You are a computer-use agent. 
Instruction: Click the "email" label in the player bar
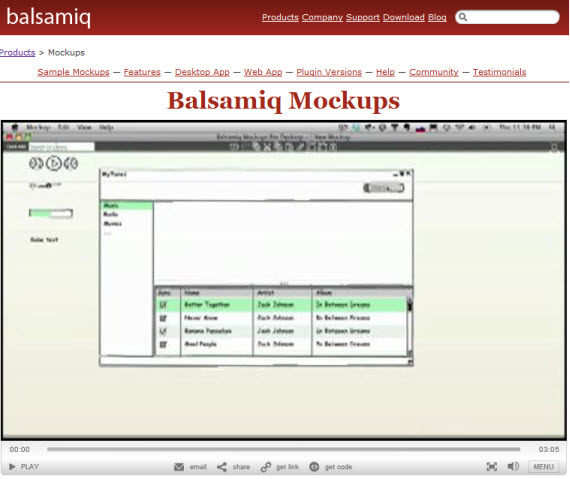click(198, 467)
